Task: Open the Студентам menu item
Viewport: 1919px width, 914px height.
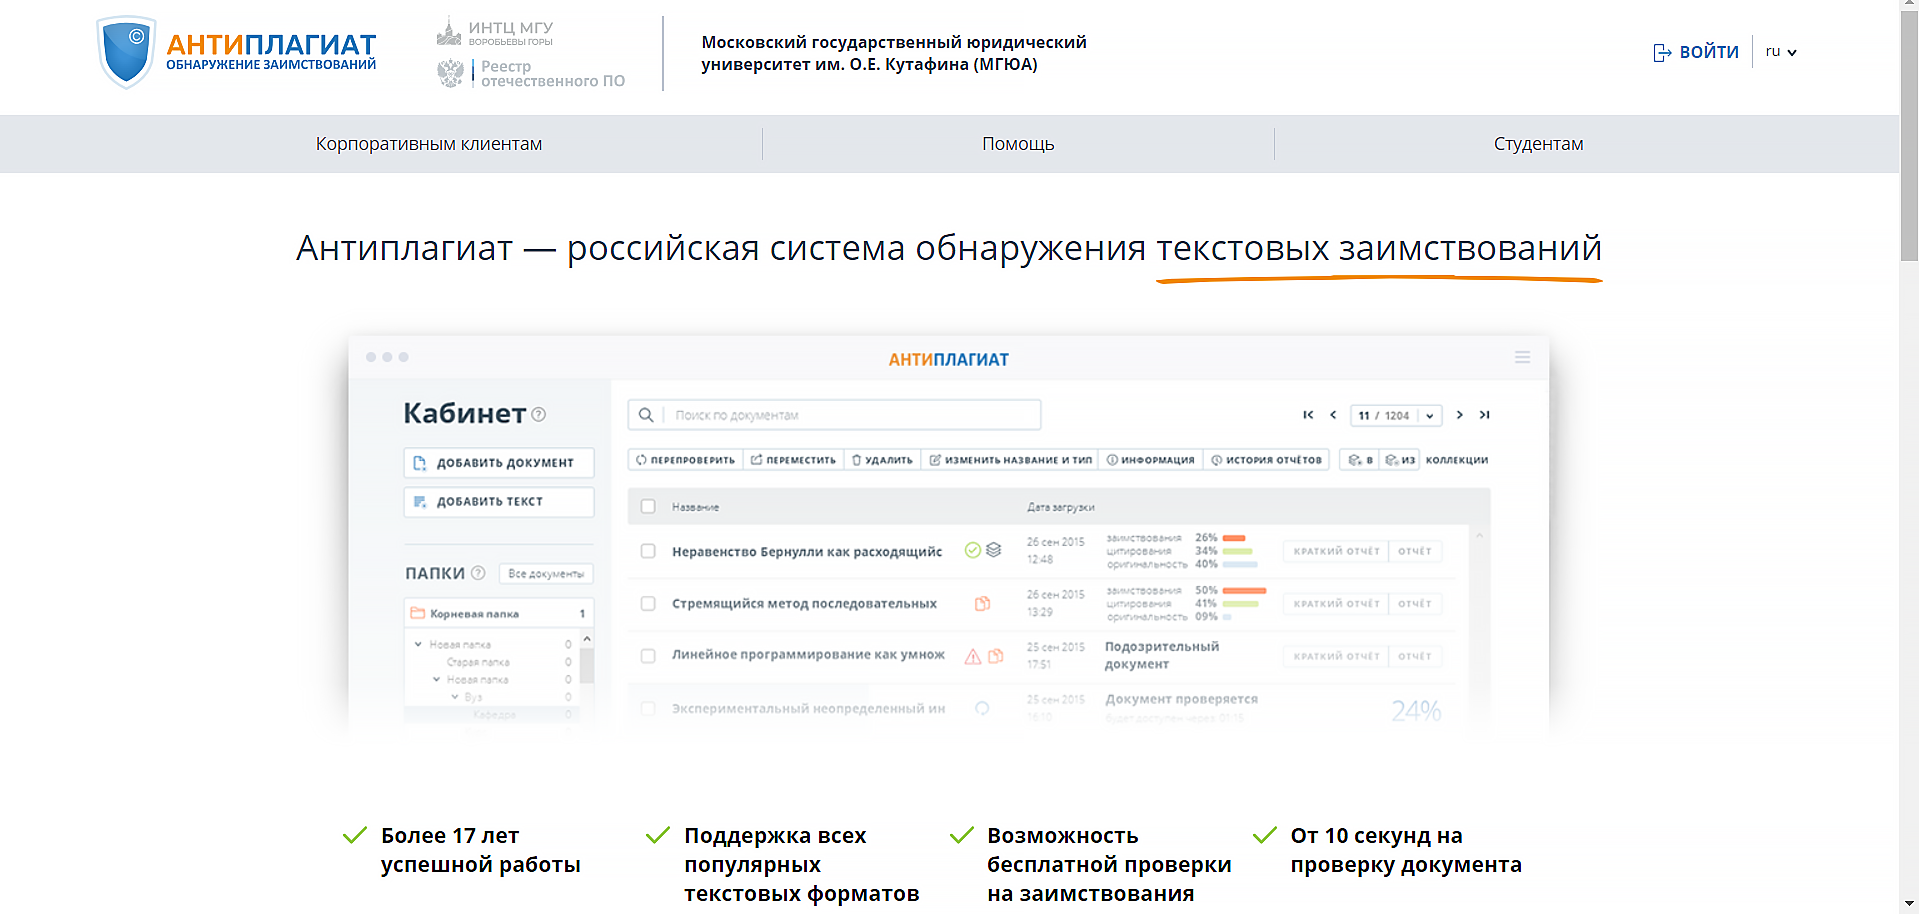Action: point(1538,144)
